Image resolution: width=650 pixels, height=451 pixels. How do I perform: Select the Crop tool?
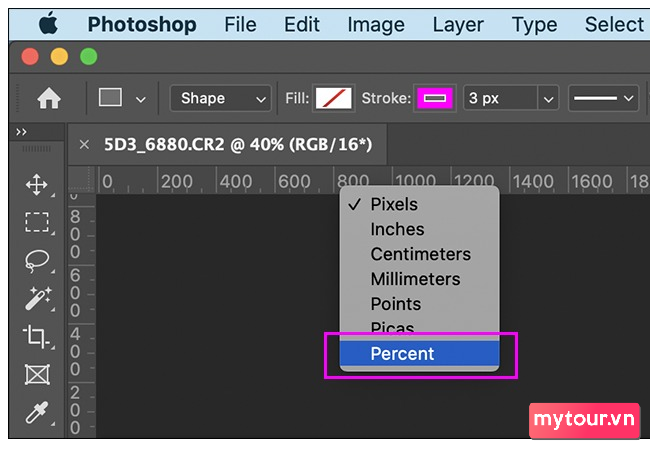(37, 336)
